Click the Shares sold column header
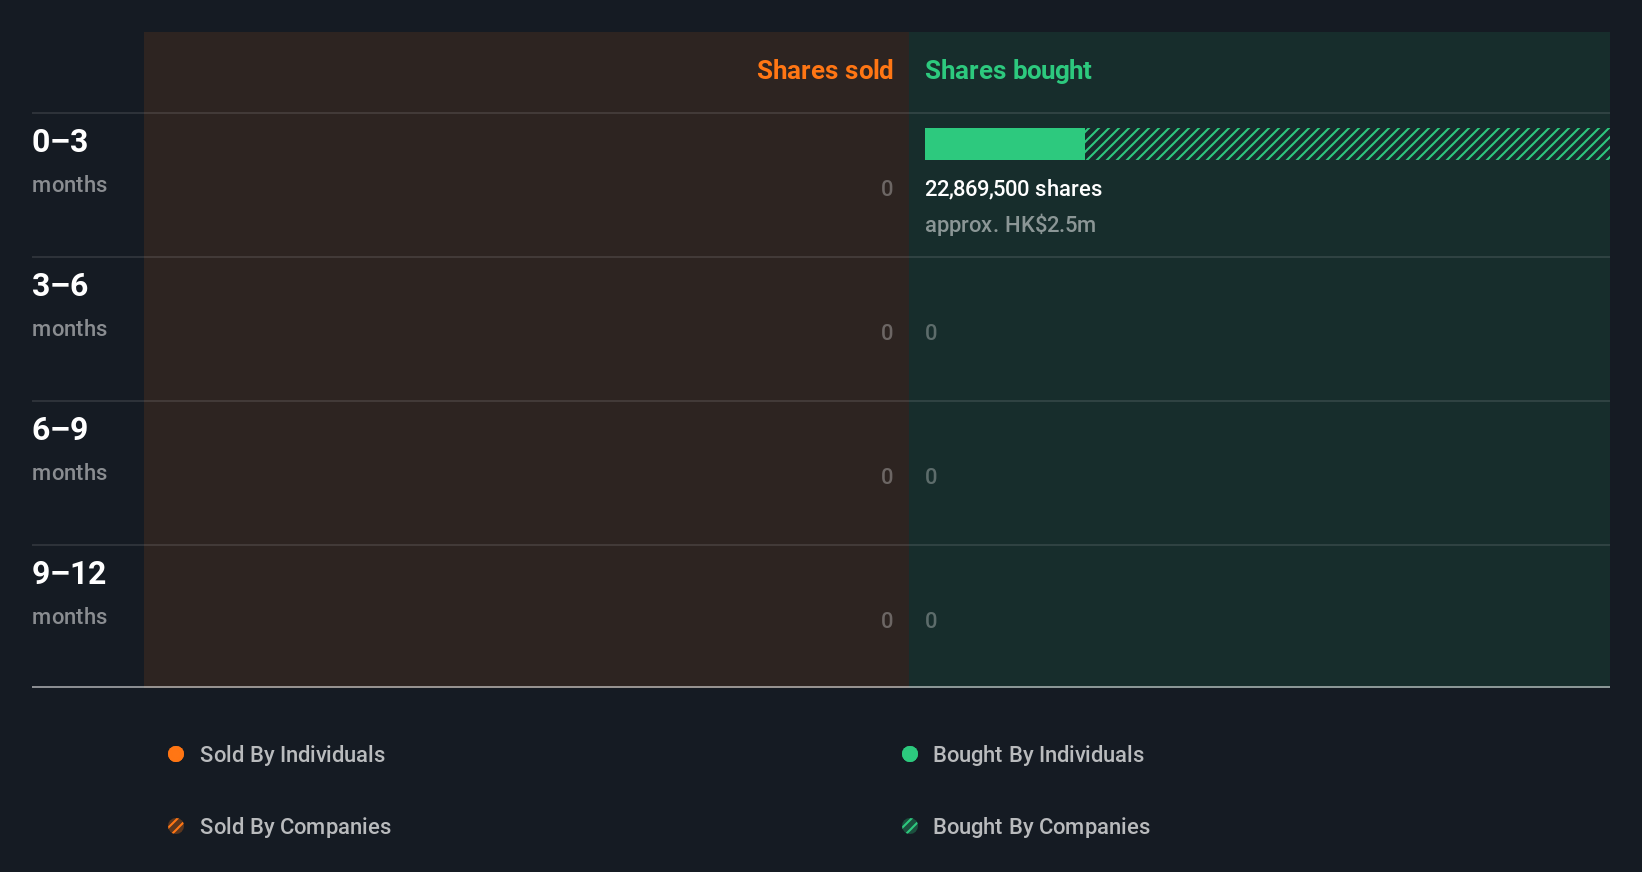The image size is (1642, 872). (825, 70)
